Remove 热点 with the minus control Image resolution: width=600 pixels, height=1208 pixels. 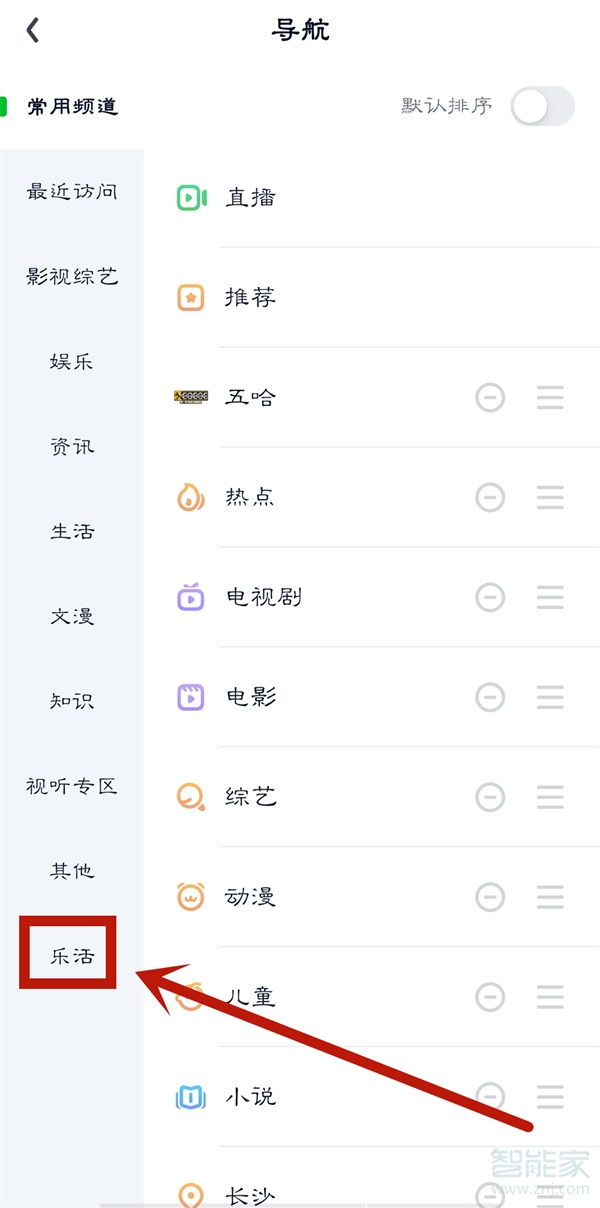coord(490,497)
